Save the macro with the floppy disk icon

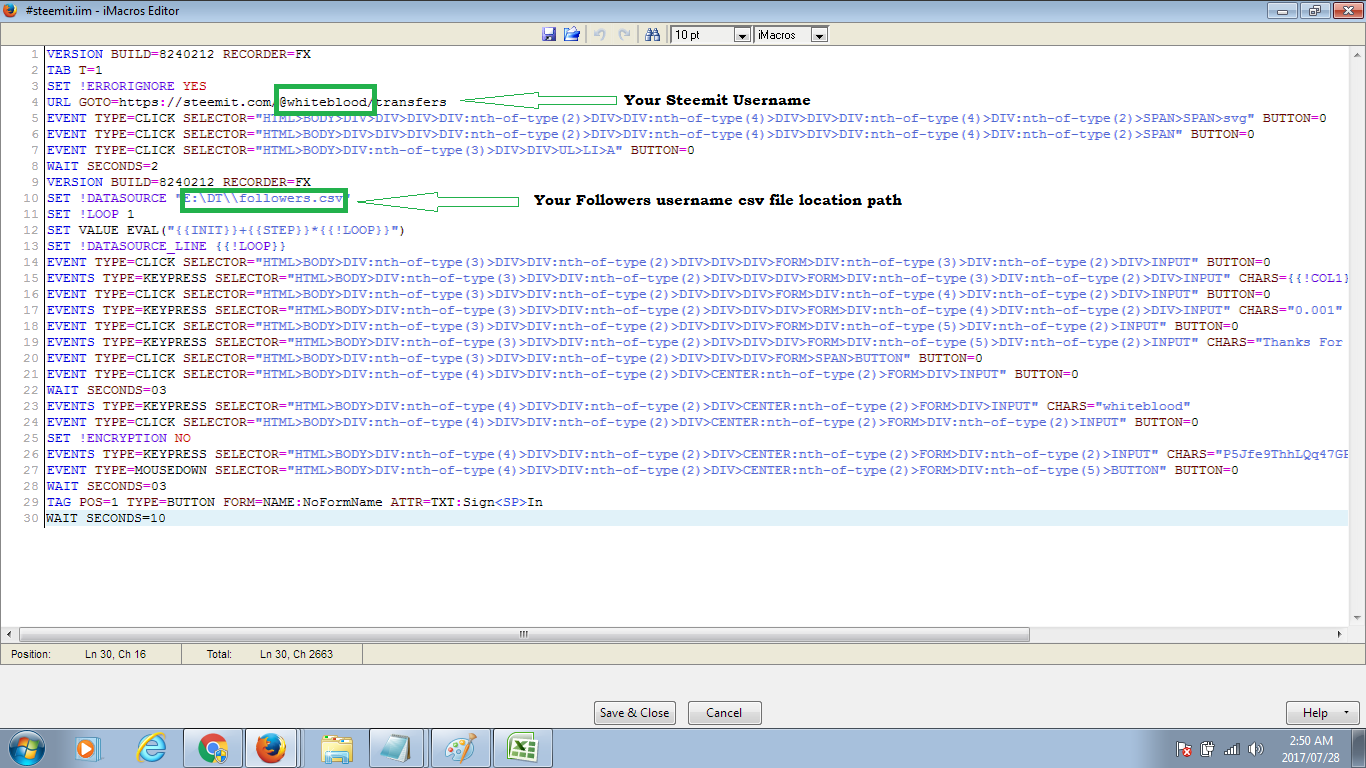point(549,34)
